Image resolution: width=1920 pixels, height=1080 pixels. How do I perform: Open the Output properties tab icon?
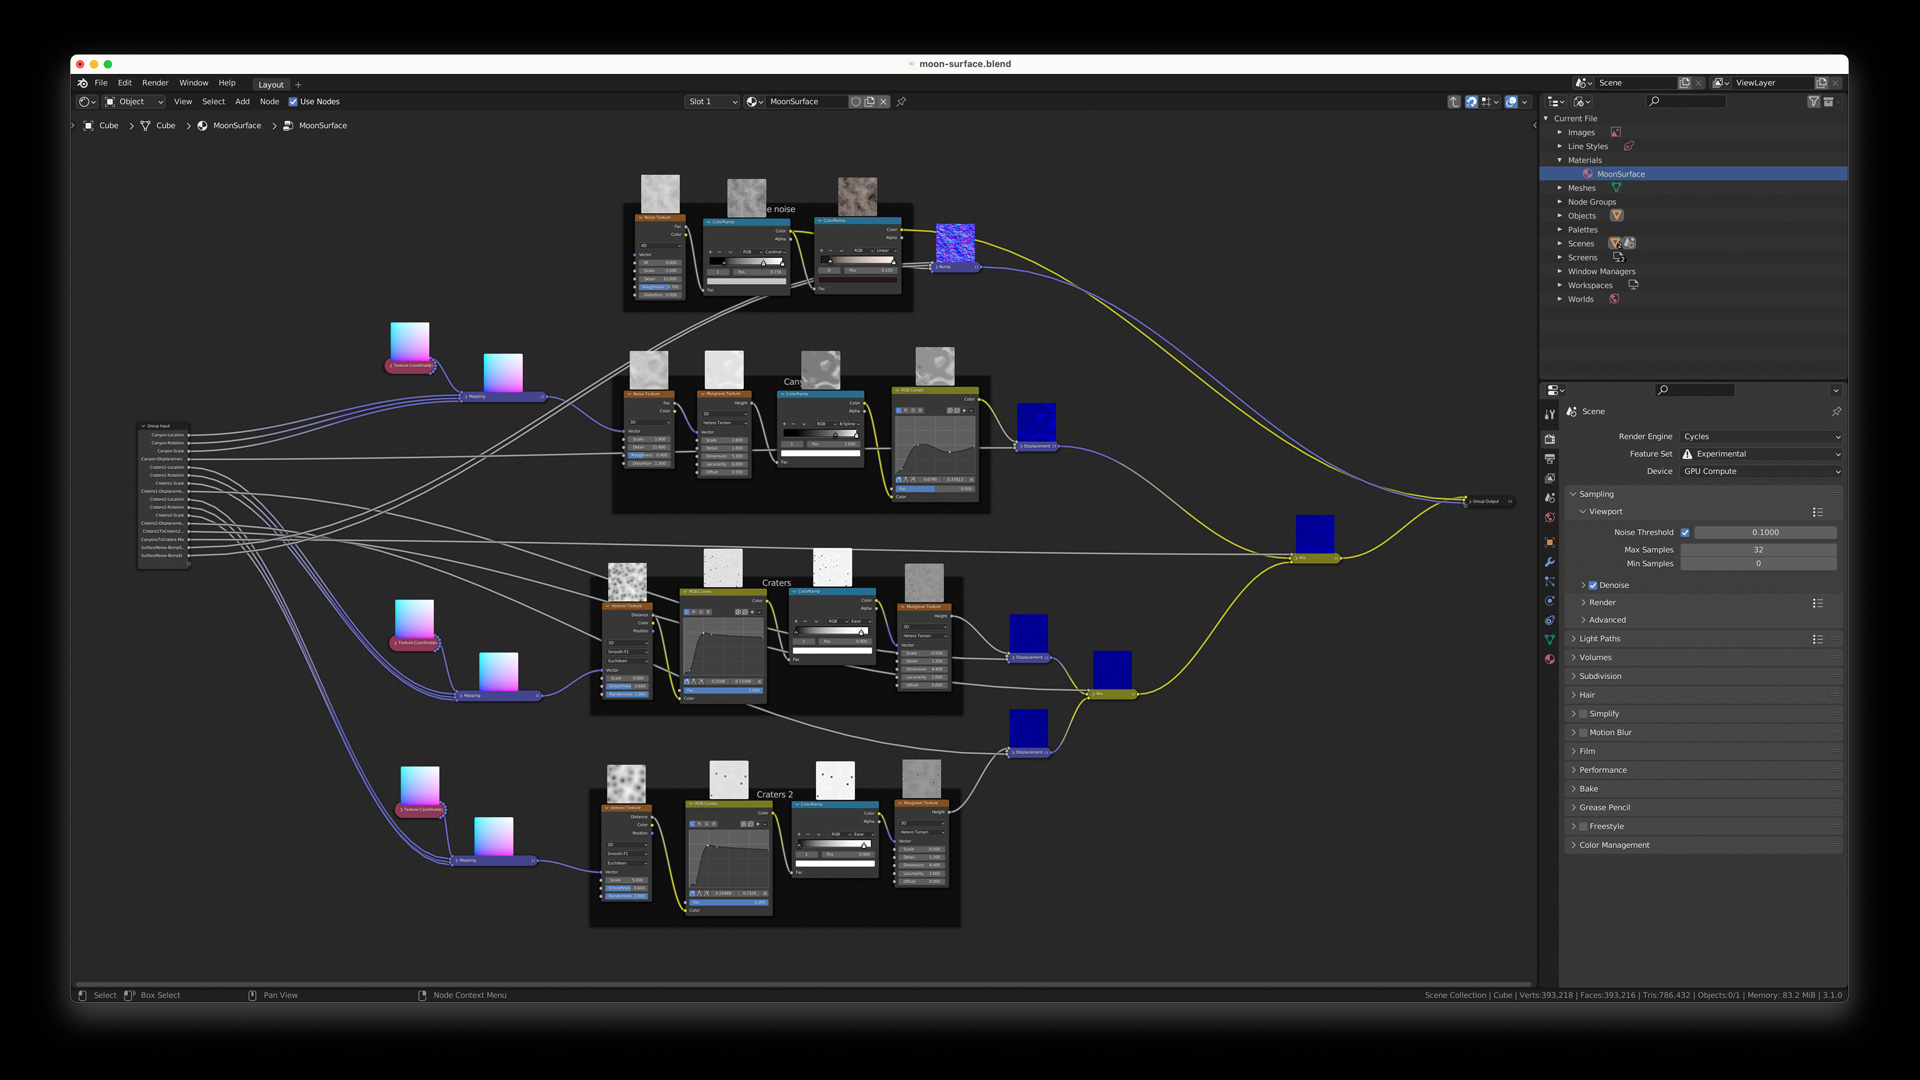point(1550,459)
